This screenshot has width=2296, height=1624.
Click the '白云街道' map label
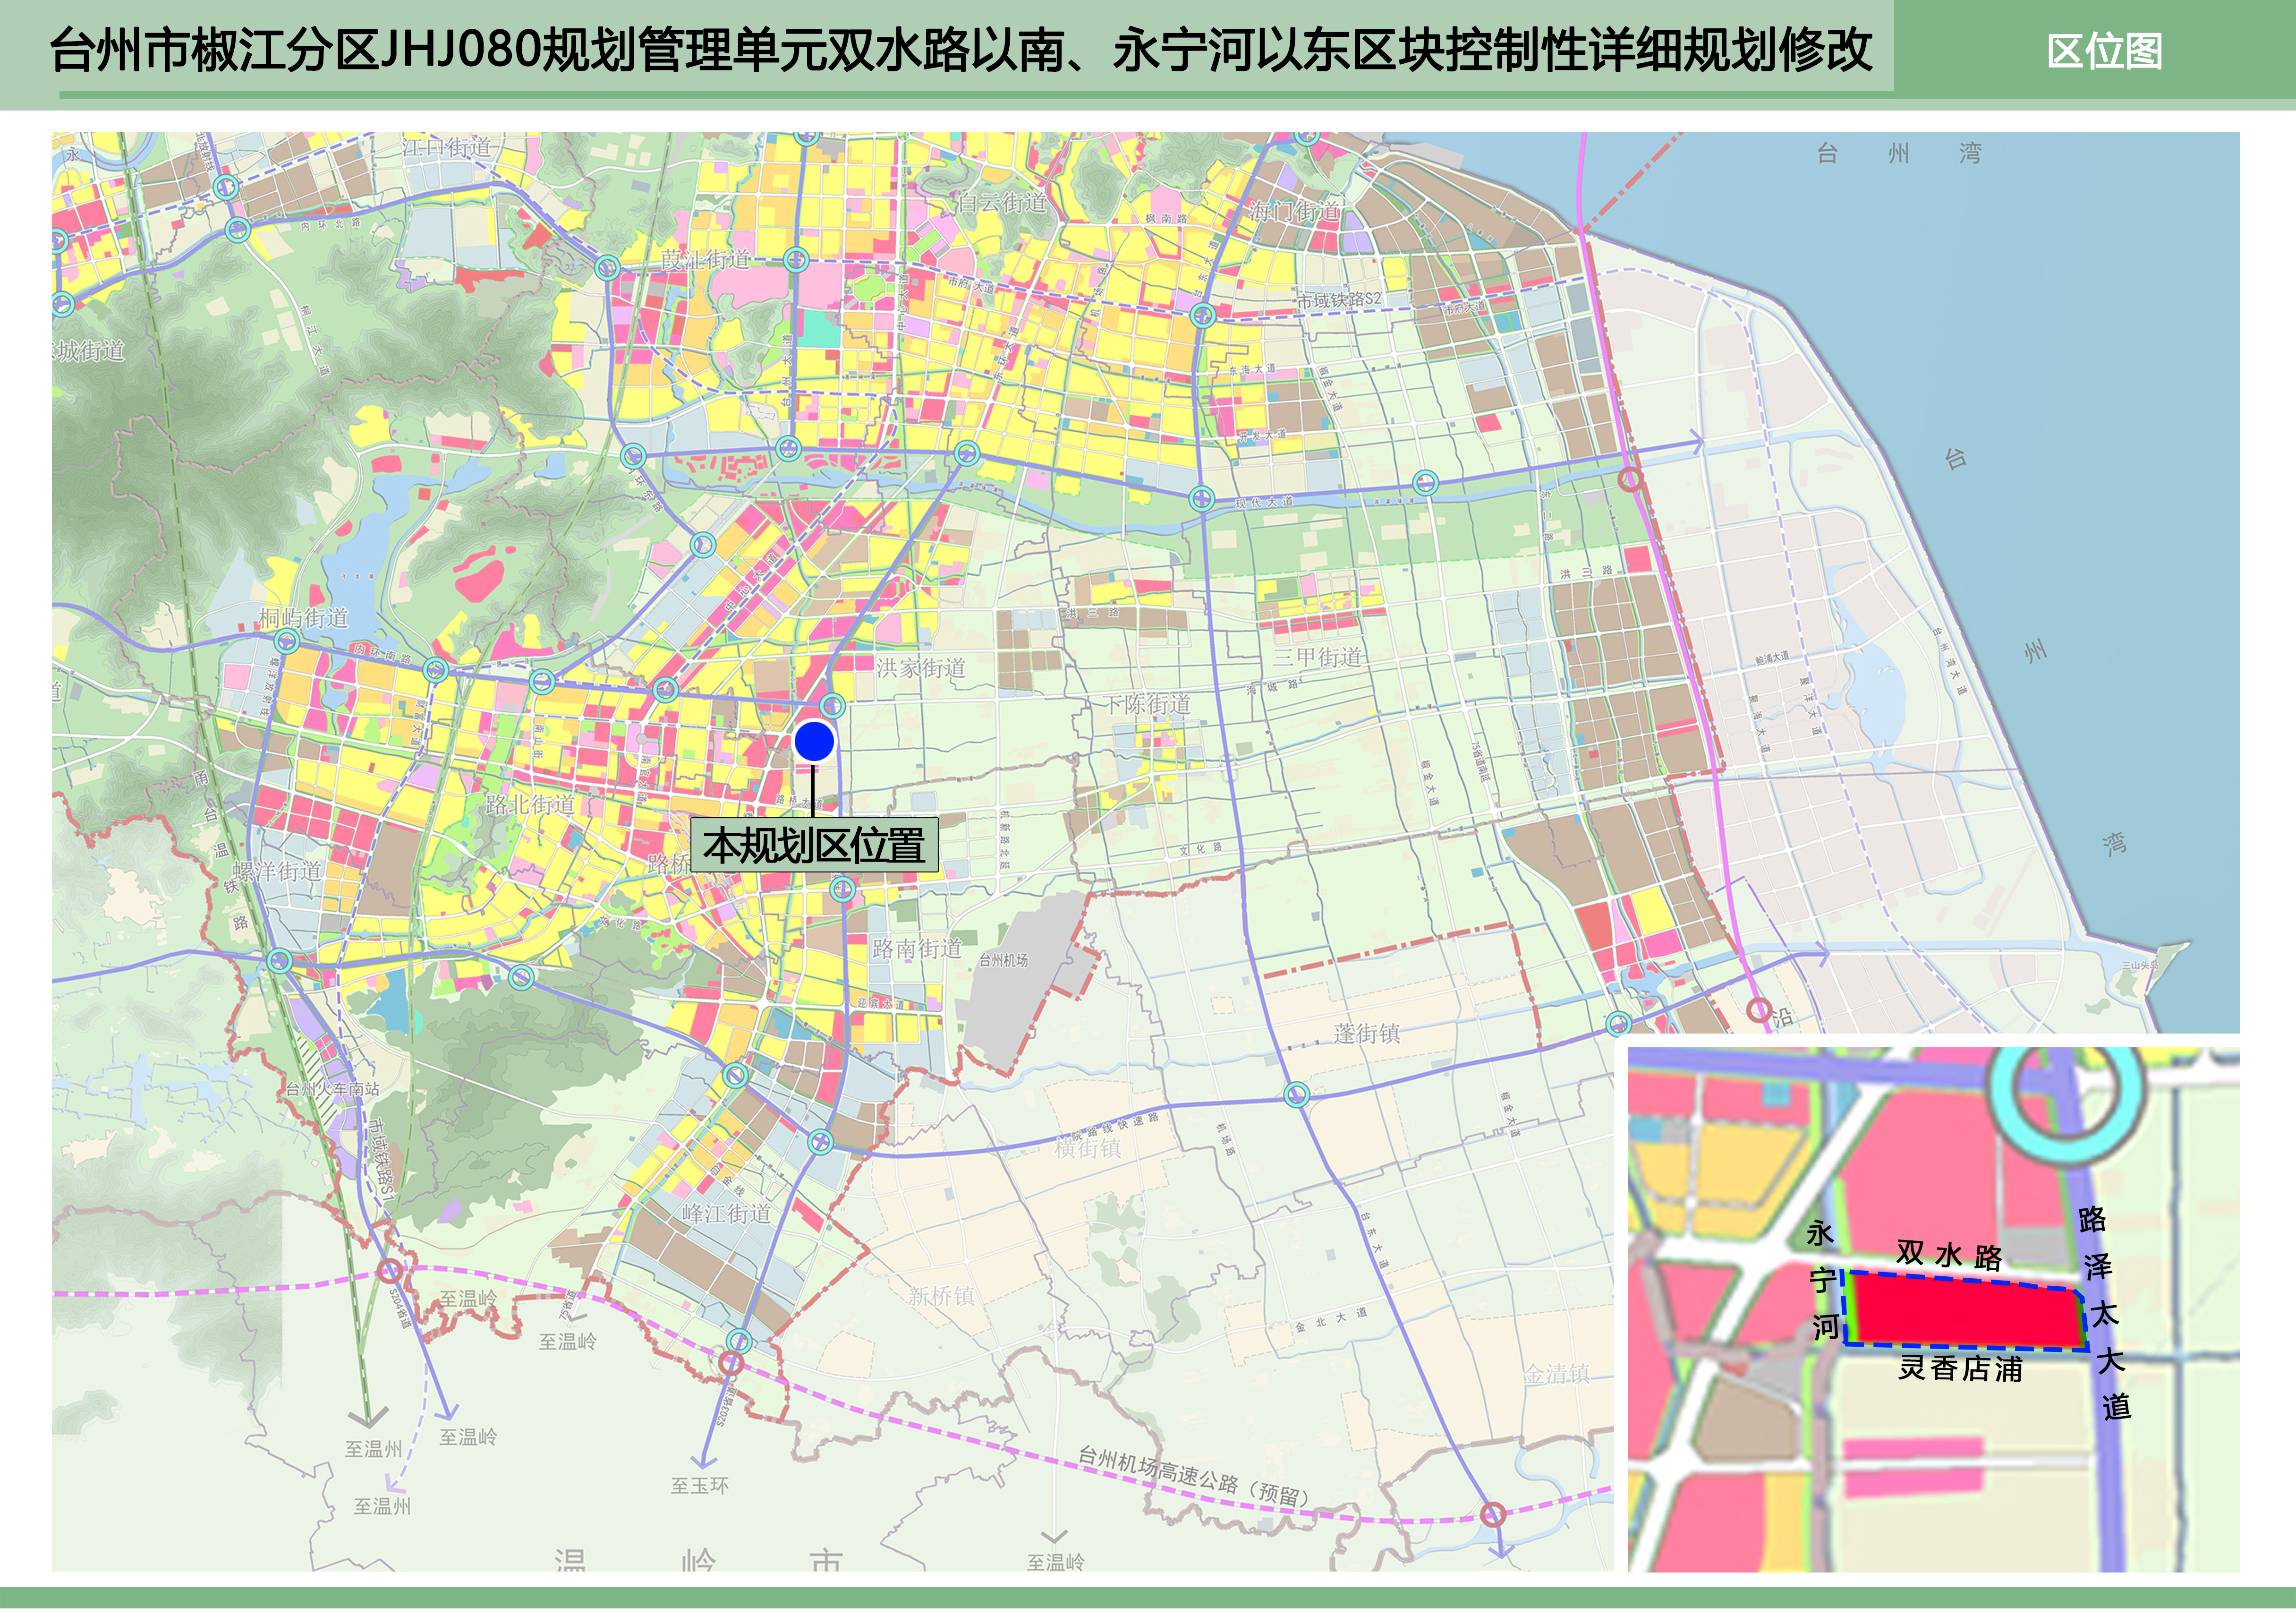[1002, 203]
